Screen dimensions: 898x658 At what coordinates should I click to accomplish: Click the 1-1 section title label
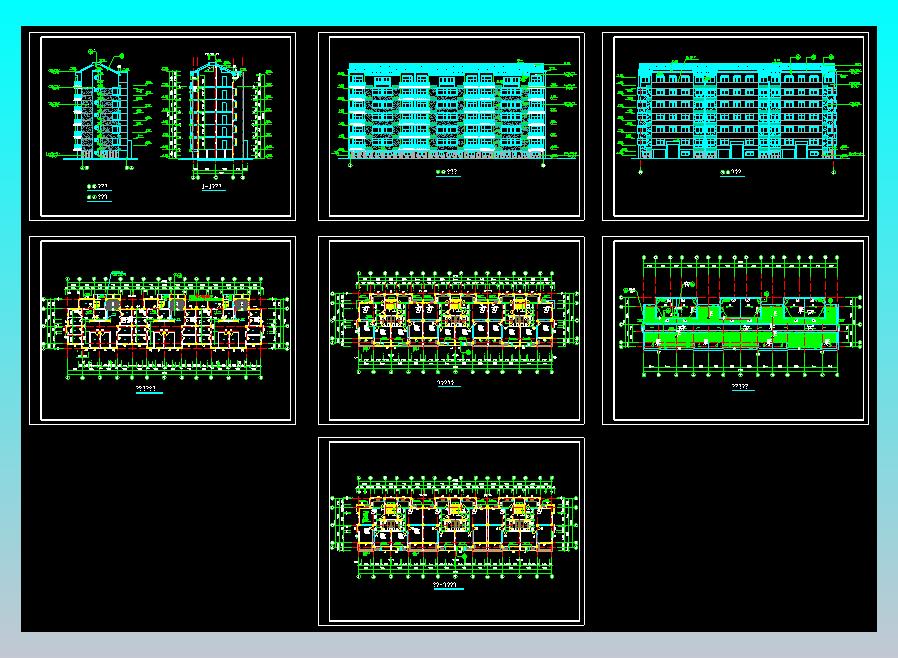(213, 187)
